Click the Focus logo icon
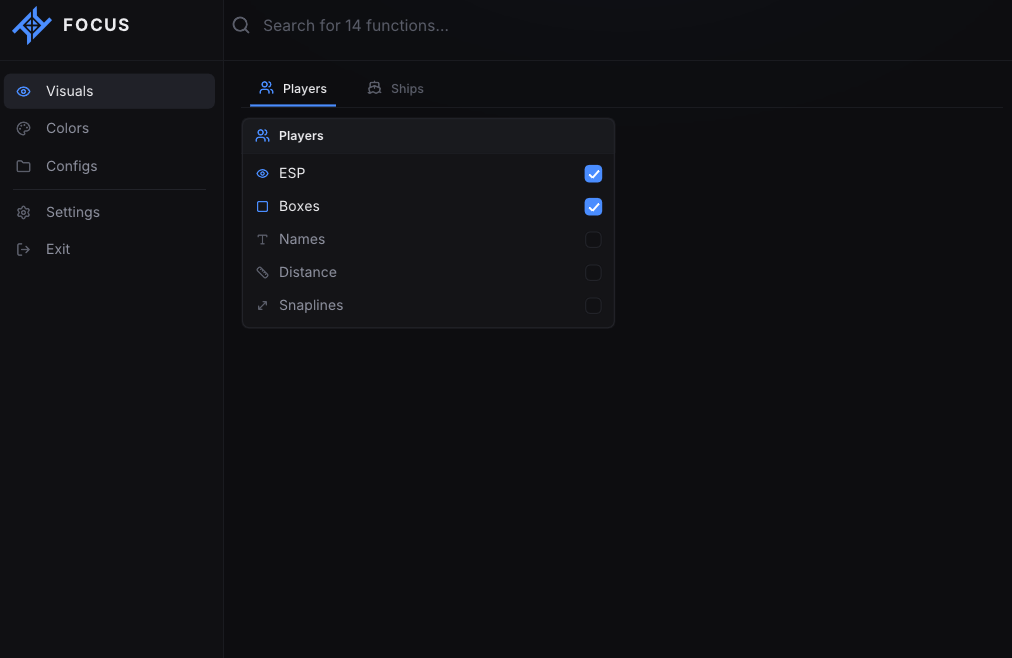Image resolution: width=1012 pixels, height=658 pixels. coord(32,25)
